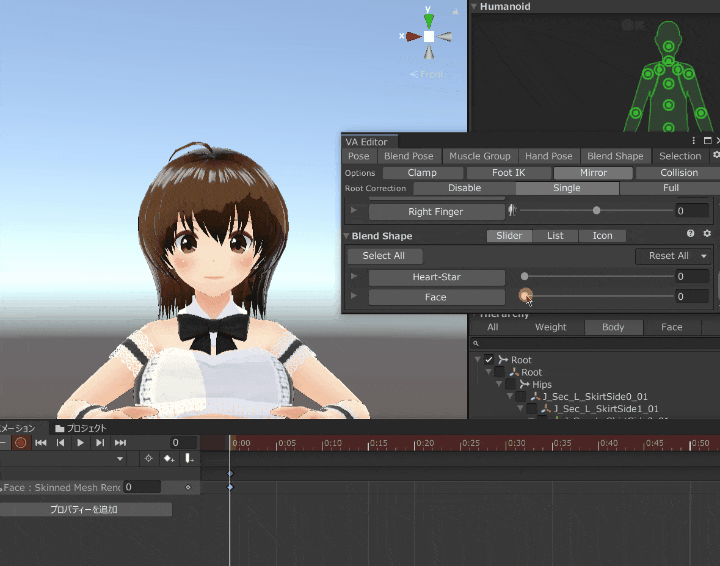This screenshot has height=566, width=720.
Task: Expand the Heart-Star blend shape group
Action: 353,276
